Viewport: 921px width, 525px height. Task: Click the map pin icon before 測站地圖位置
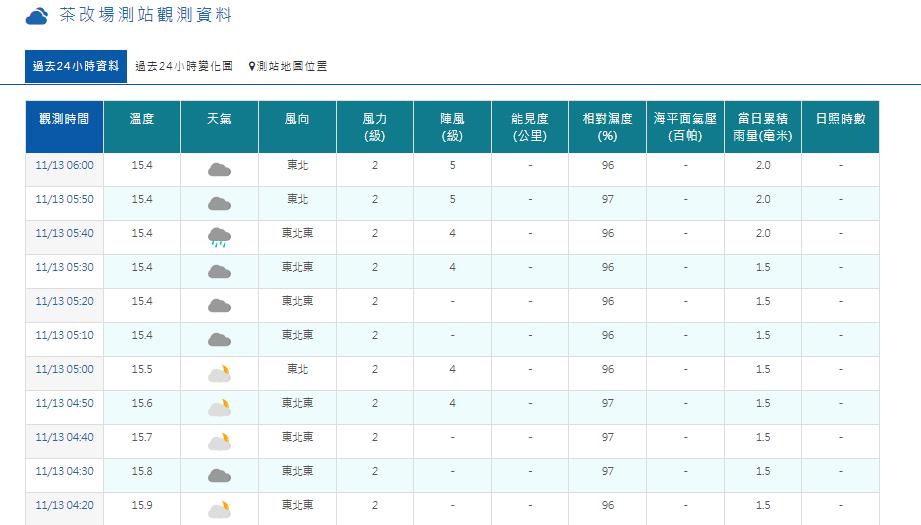[251, 66]
